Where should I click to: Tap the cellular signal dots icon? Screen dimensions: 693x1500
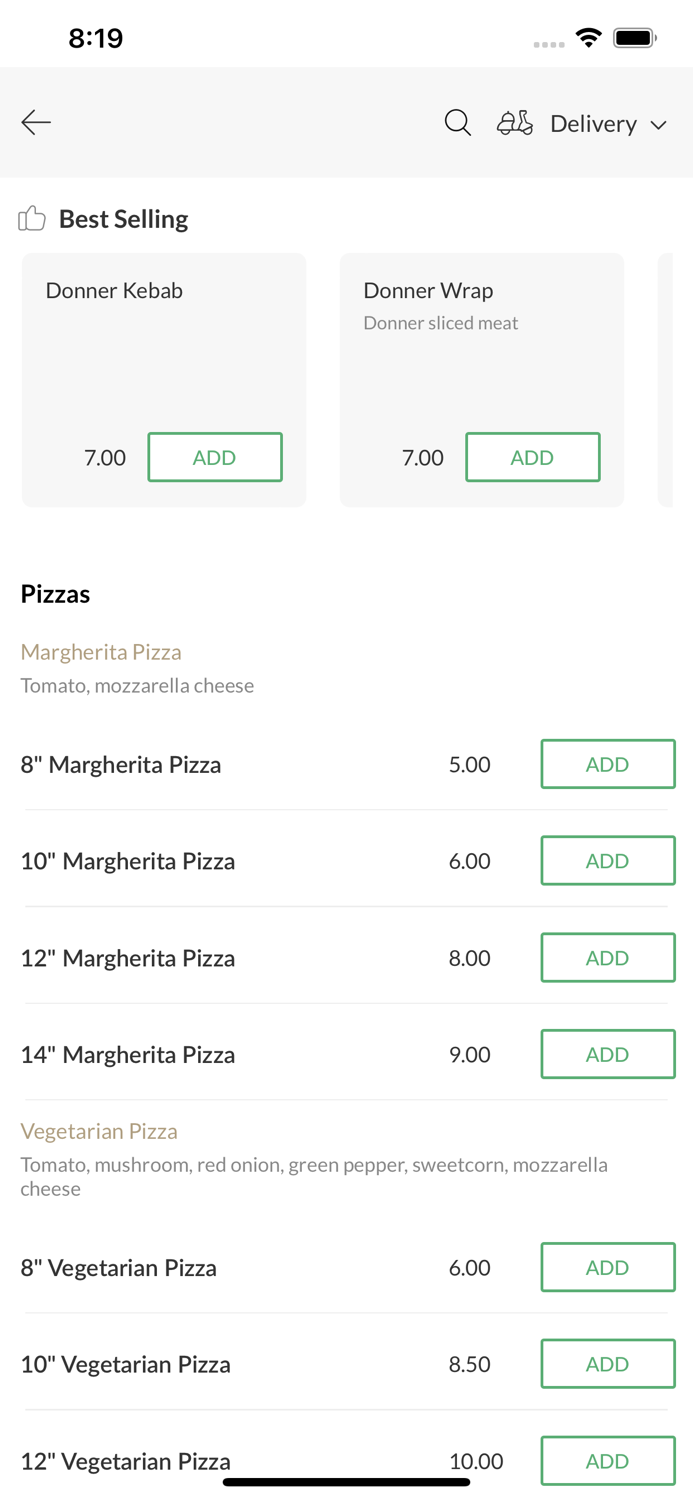click(549, 44)
